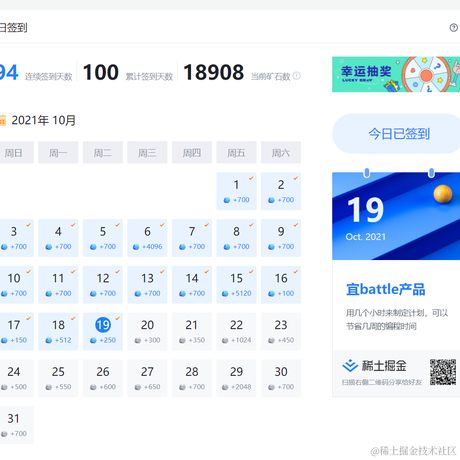Click calendar day 20 with +300
The height and width of the screenshot is (460, 460).
point(147,331)
